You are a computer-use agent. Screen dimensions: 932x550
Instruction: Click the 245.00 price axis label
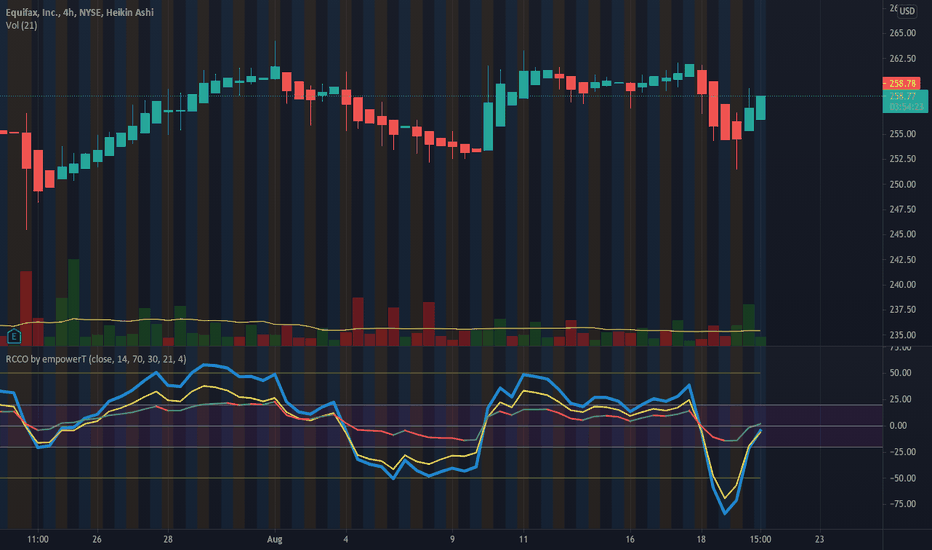(x=902, y=234)
